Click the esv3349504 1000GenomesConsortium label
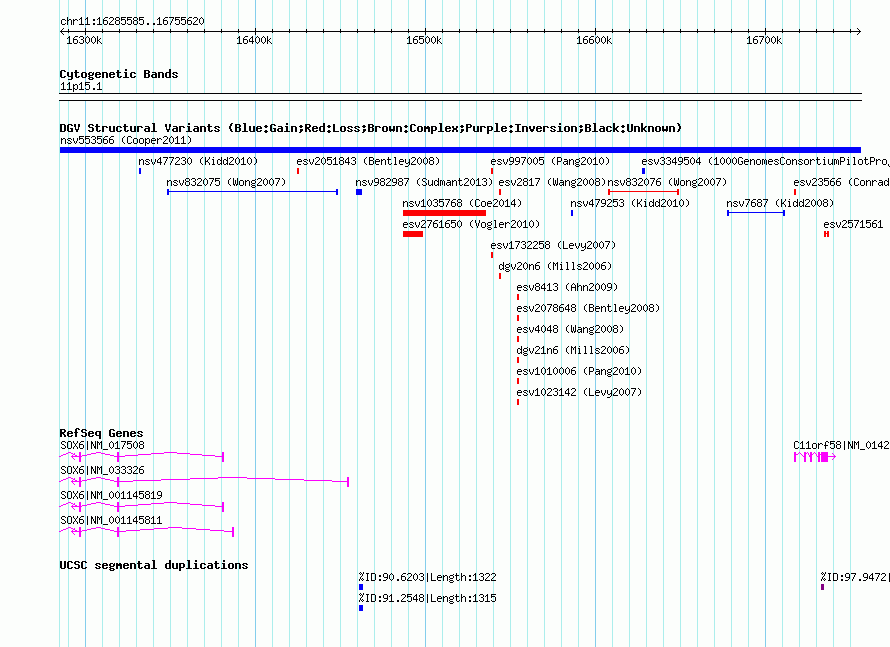 point(766,161)
